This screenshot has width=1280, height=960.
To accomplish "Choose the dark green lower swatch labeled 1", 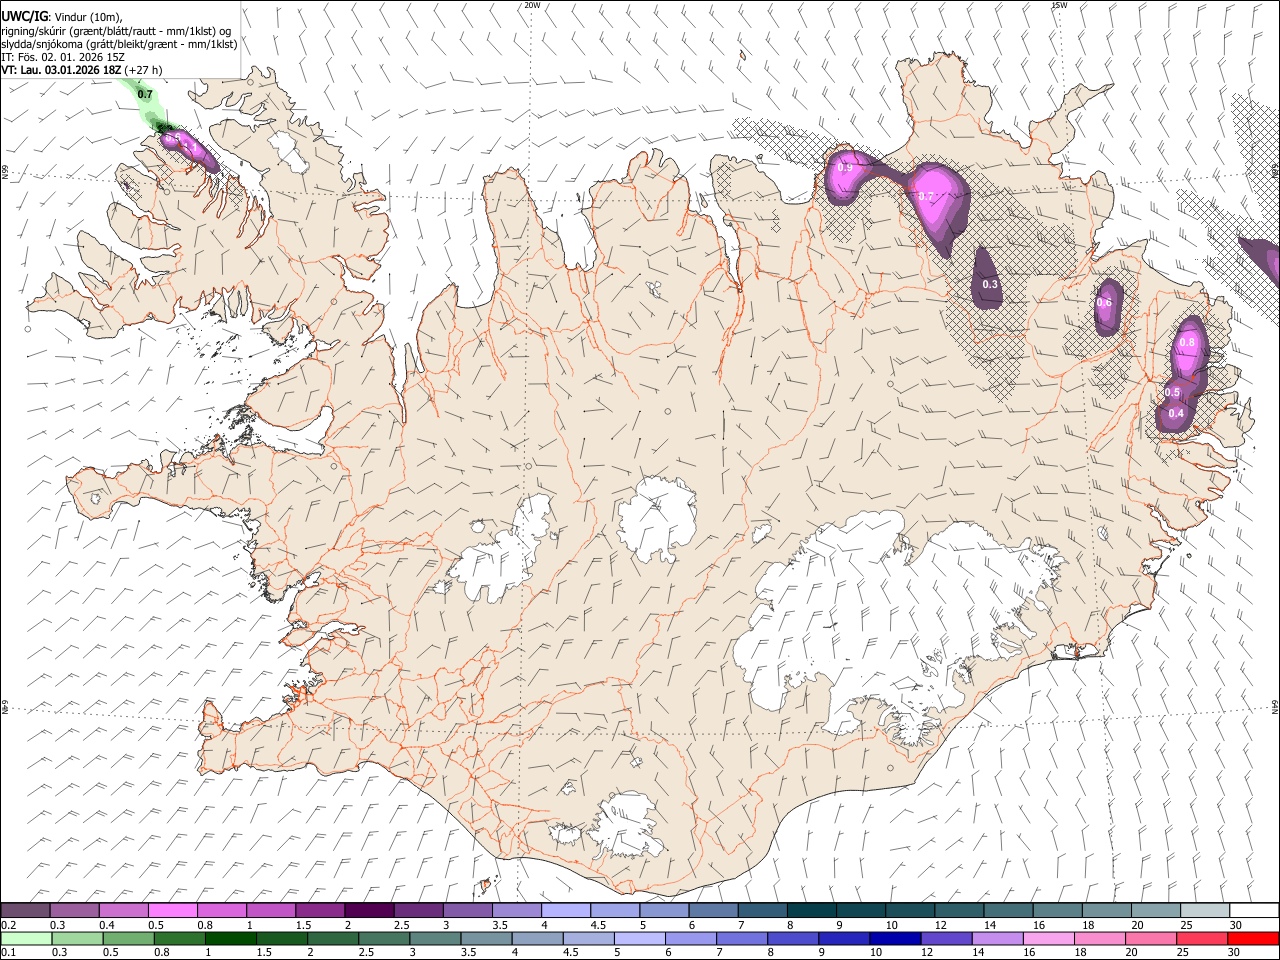I will click(230, 938).
